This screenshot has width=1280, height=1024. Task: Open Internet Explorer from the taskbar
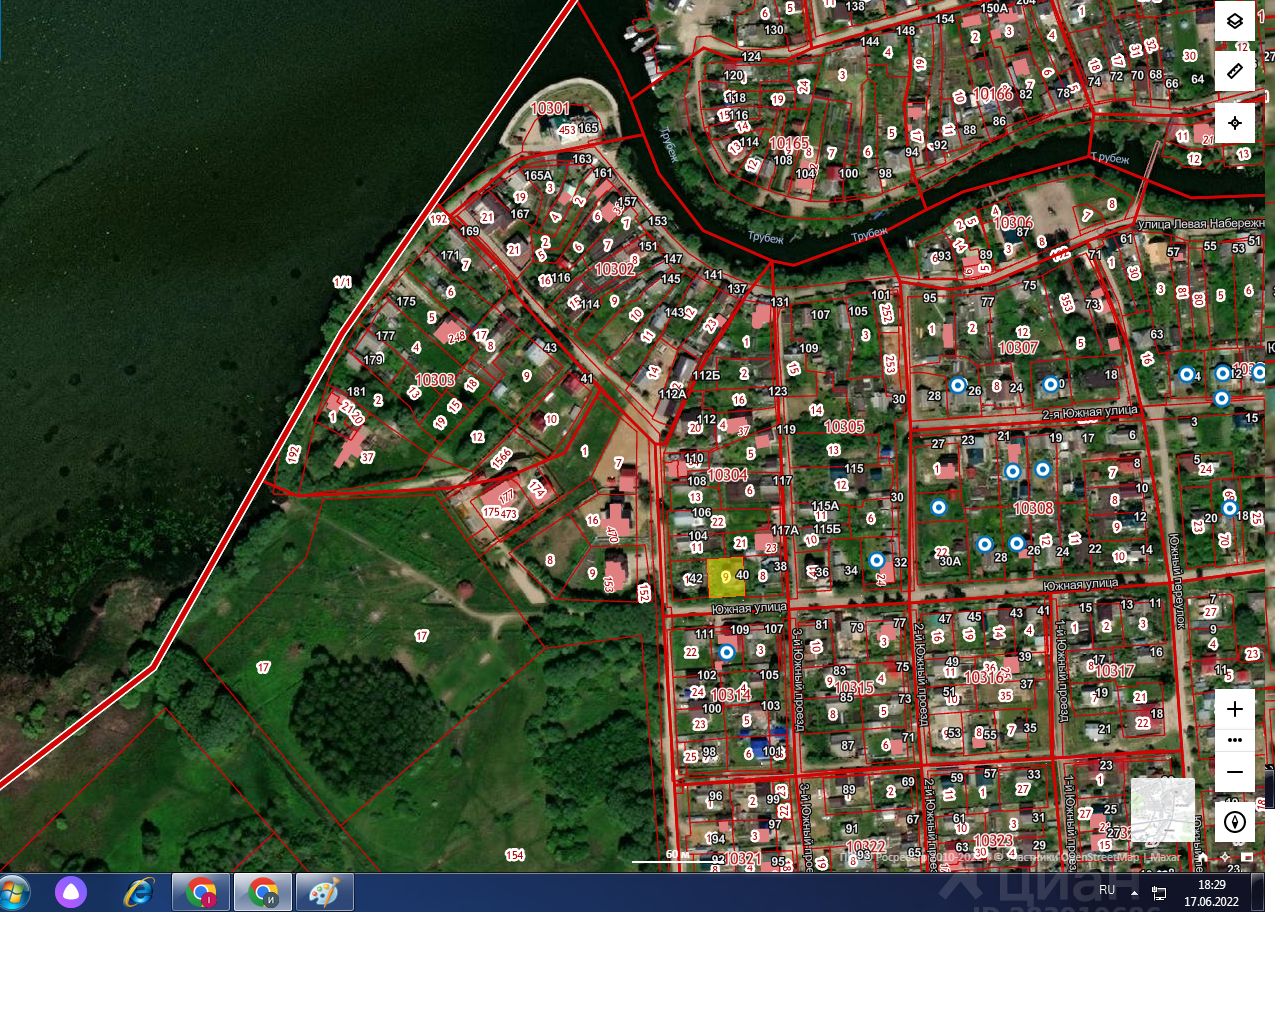click(x=138, y=892)
